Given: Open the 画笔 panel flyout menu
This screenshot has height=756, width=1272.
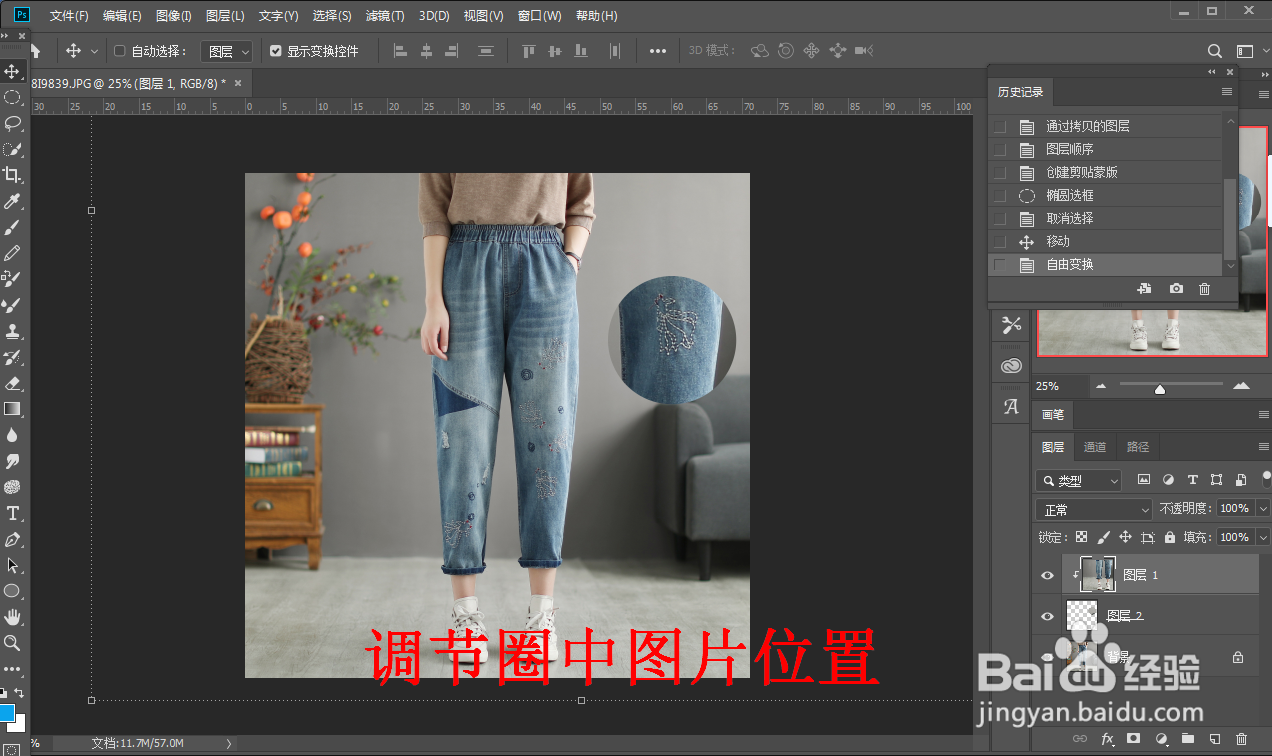Looking at the screenshot, I should pyautogui.click(x=1263, y=414).
